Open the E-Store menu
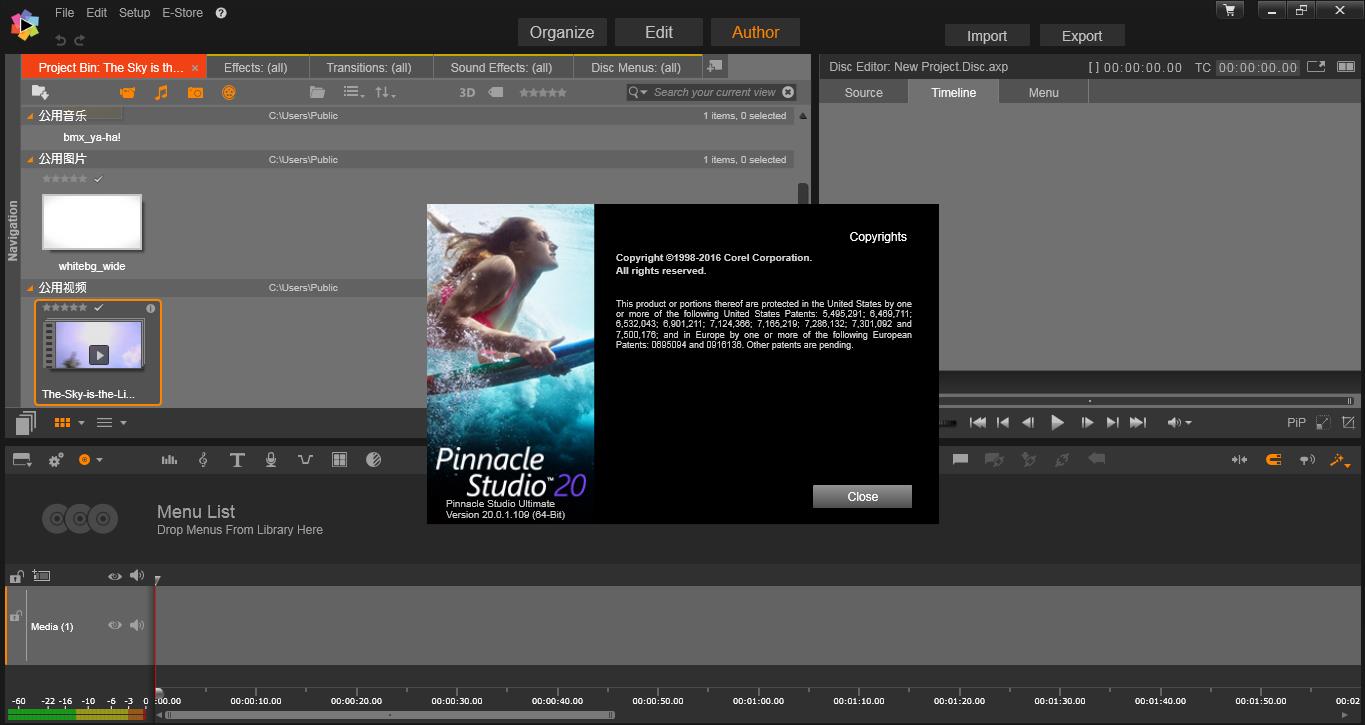 182,13
